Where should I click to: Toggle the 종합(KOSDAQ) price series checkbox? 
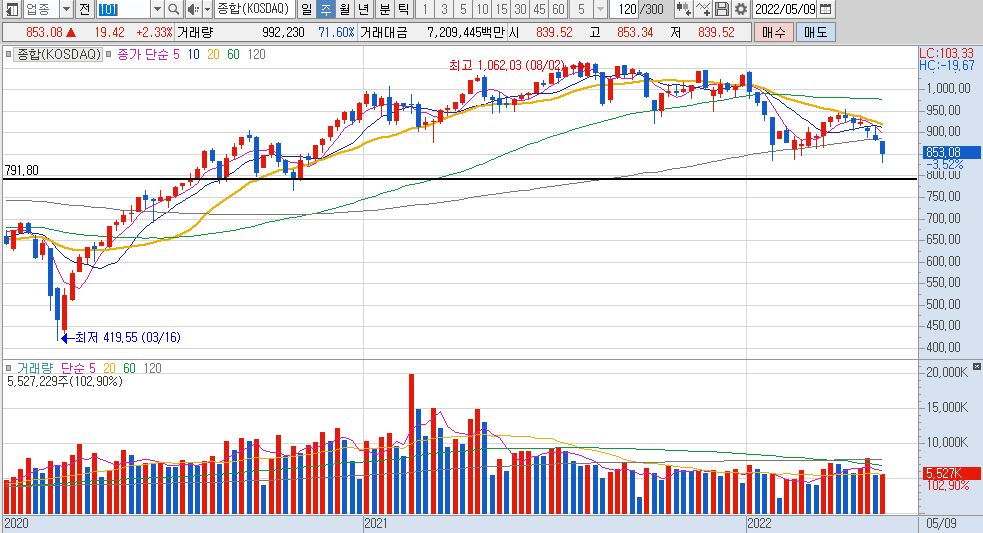(x=8, y=55)
